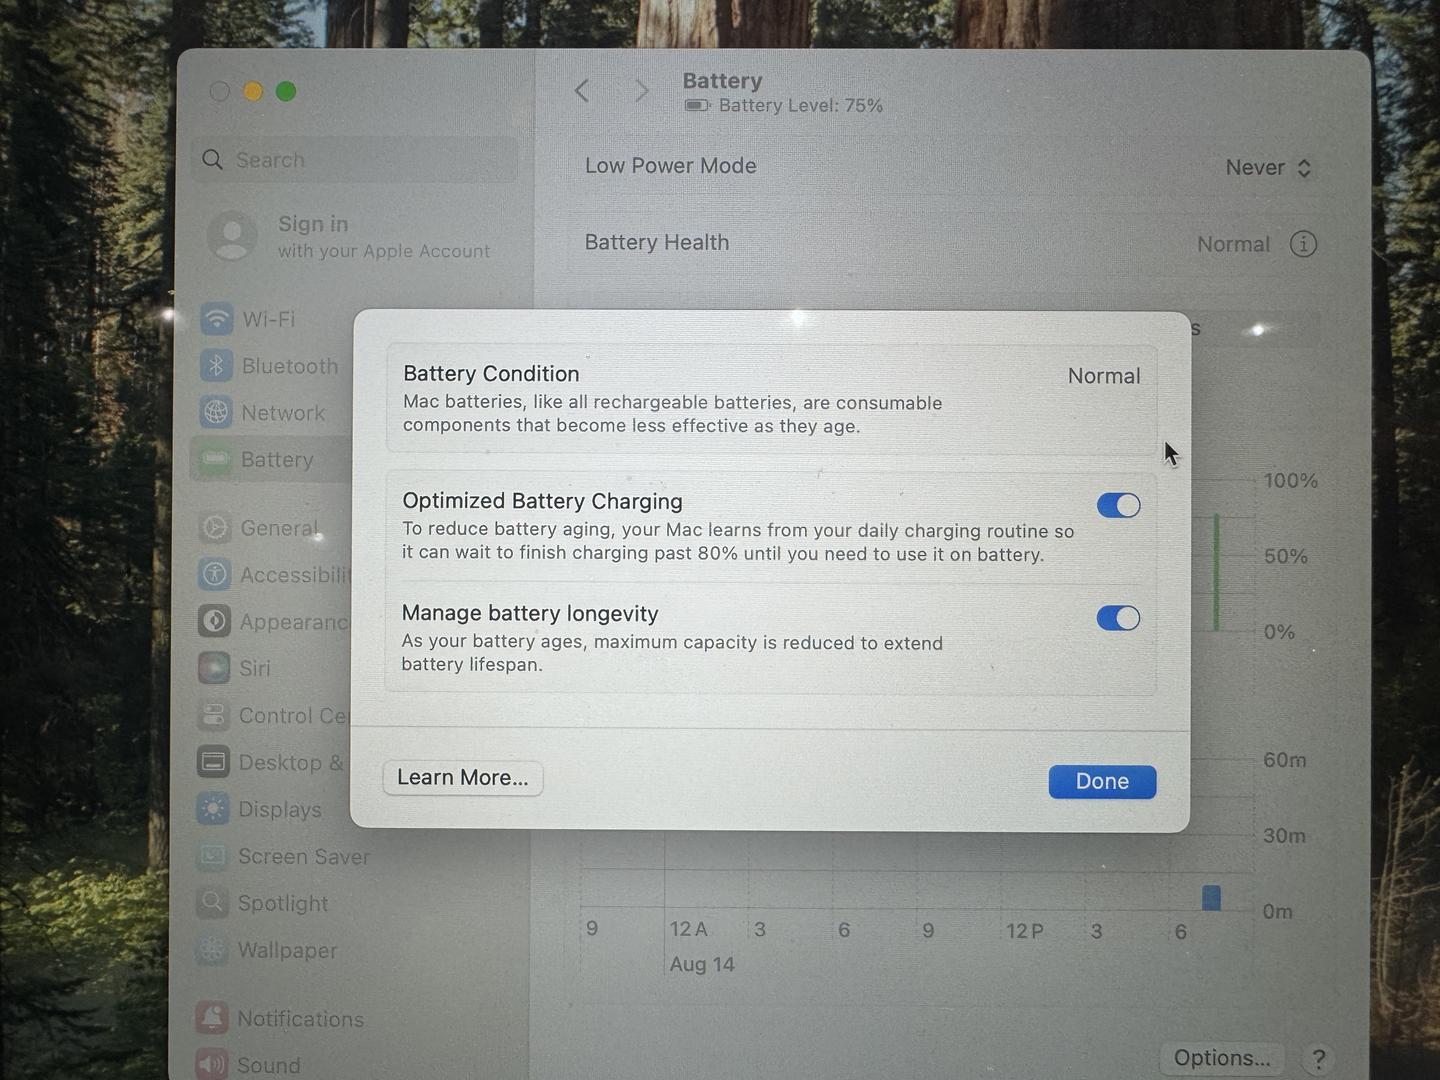This screenshot has width=1440, height=1080.
Task: Open Wi-Fi settings pane label
Action: click(269, 319)
